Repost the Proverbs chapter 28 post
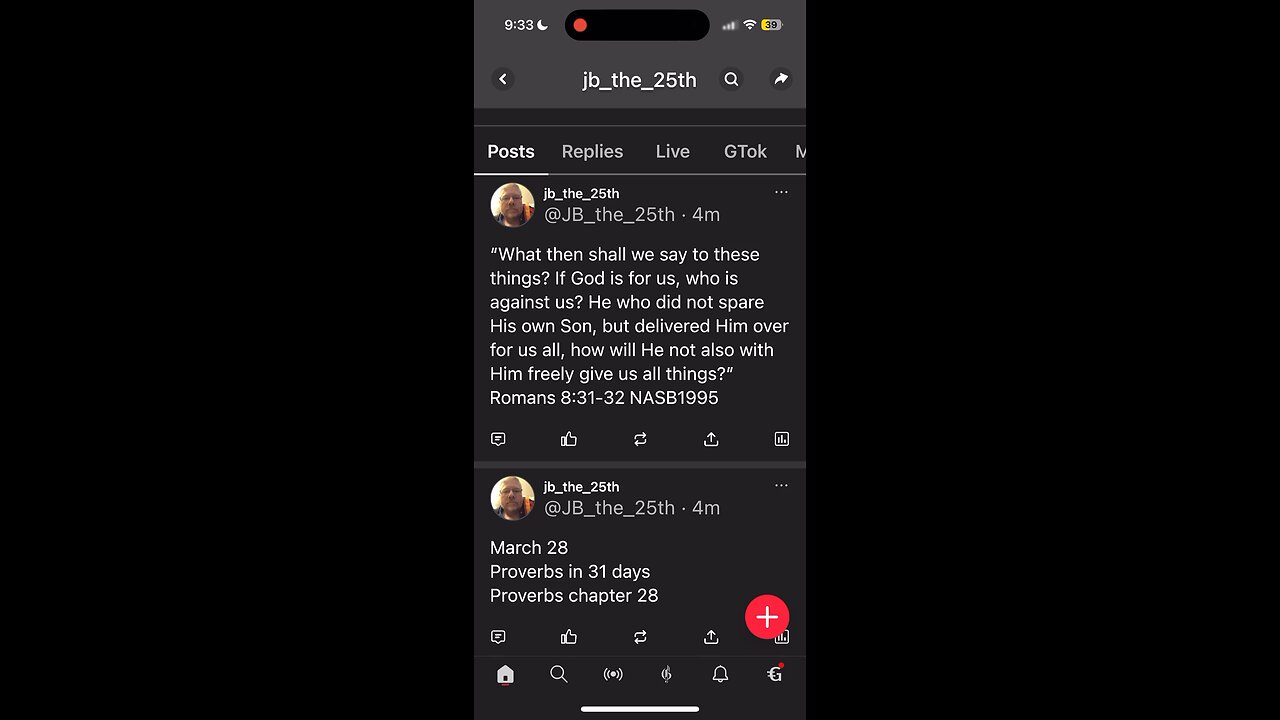This screenshot has height=720, width=1280. 640,637
